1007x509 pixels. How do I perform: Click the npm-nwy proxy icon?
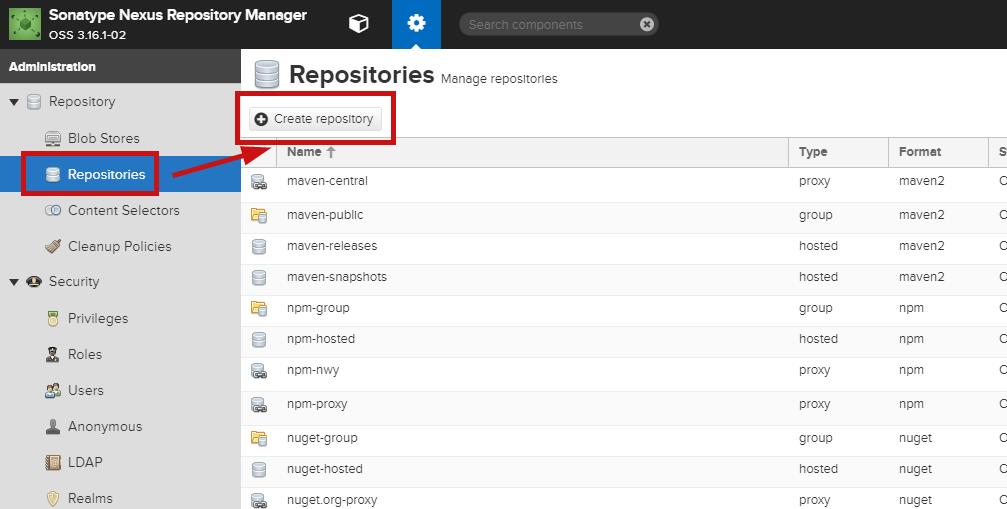tap(259, 371)
